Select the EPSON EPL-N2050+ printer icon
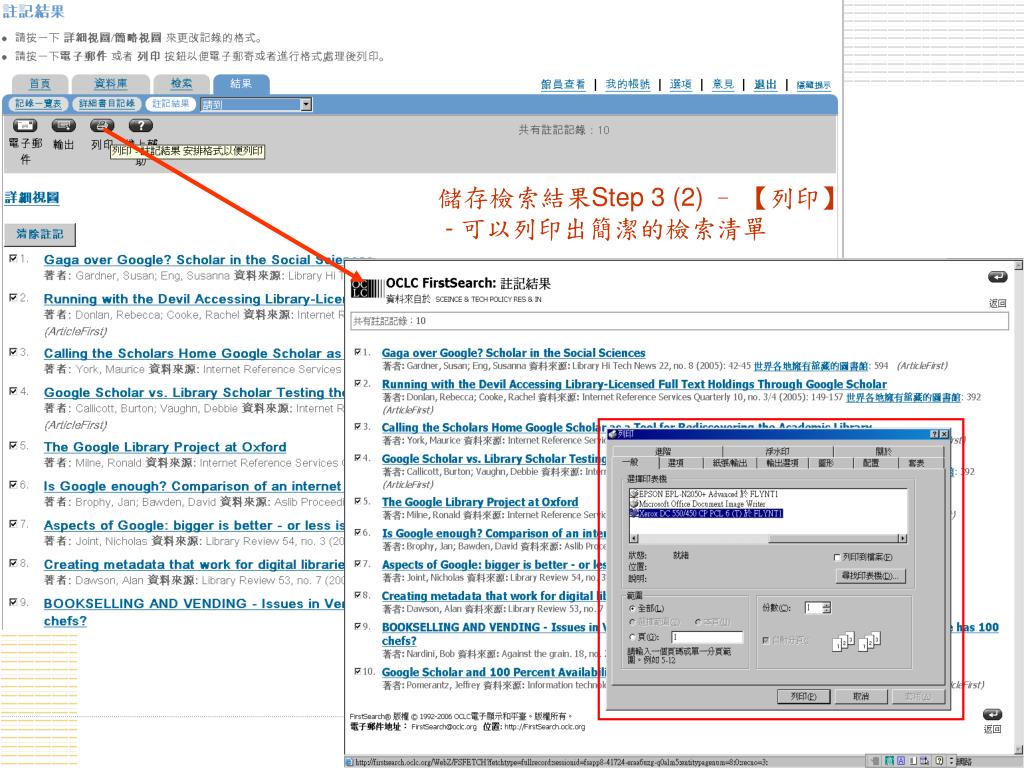Image resolution: width=1024 pixels, height=768 pixels. pos(633,494)
